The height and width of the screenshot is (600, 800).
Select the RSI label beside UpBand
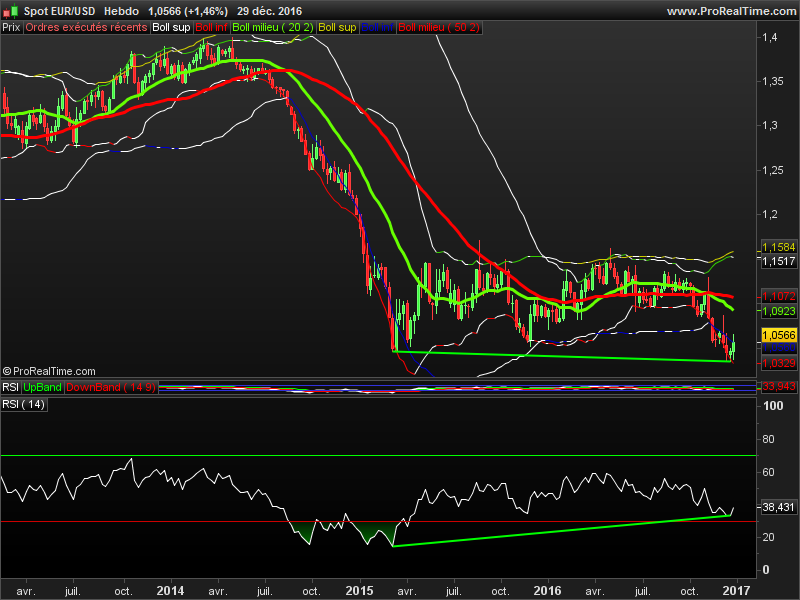[x=11, y=387]
